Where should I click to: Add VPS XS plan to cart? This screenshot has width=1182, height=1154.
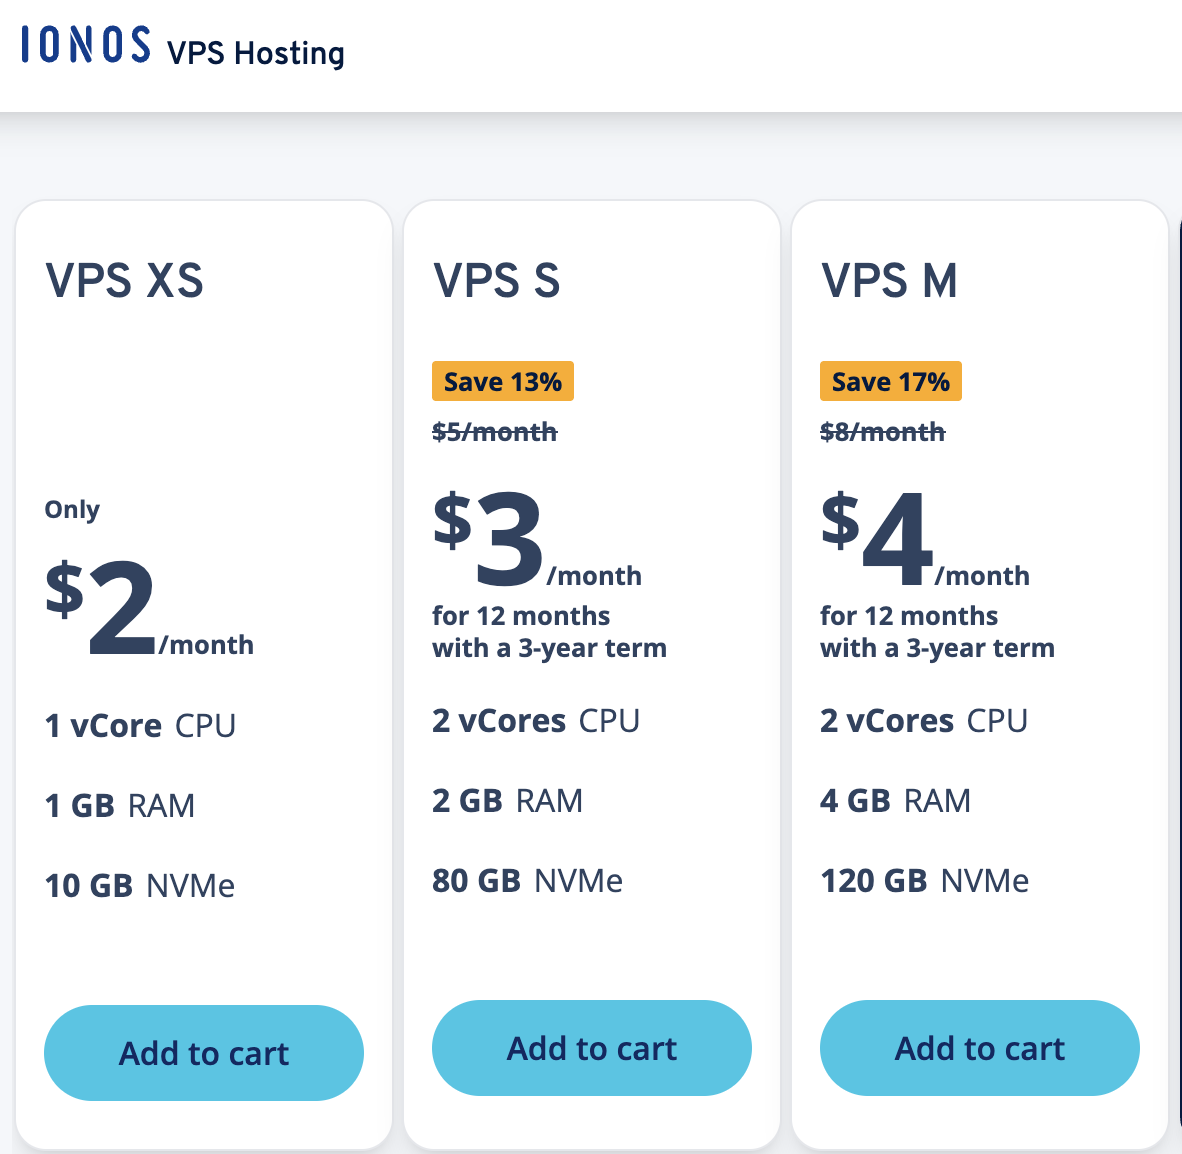pyautogui.click(x=204, y=1053)
